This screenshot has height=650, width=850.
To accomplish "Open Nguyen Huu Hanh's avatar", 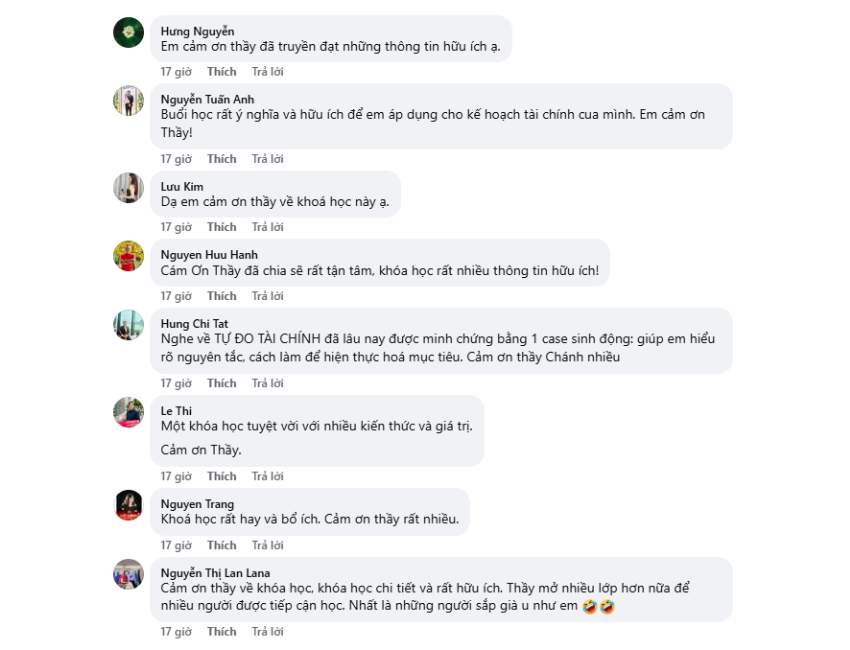I will coord(128,256).
